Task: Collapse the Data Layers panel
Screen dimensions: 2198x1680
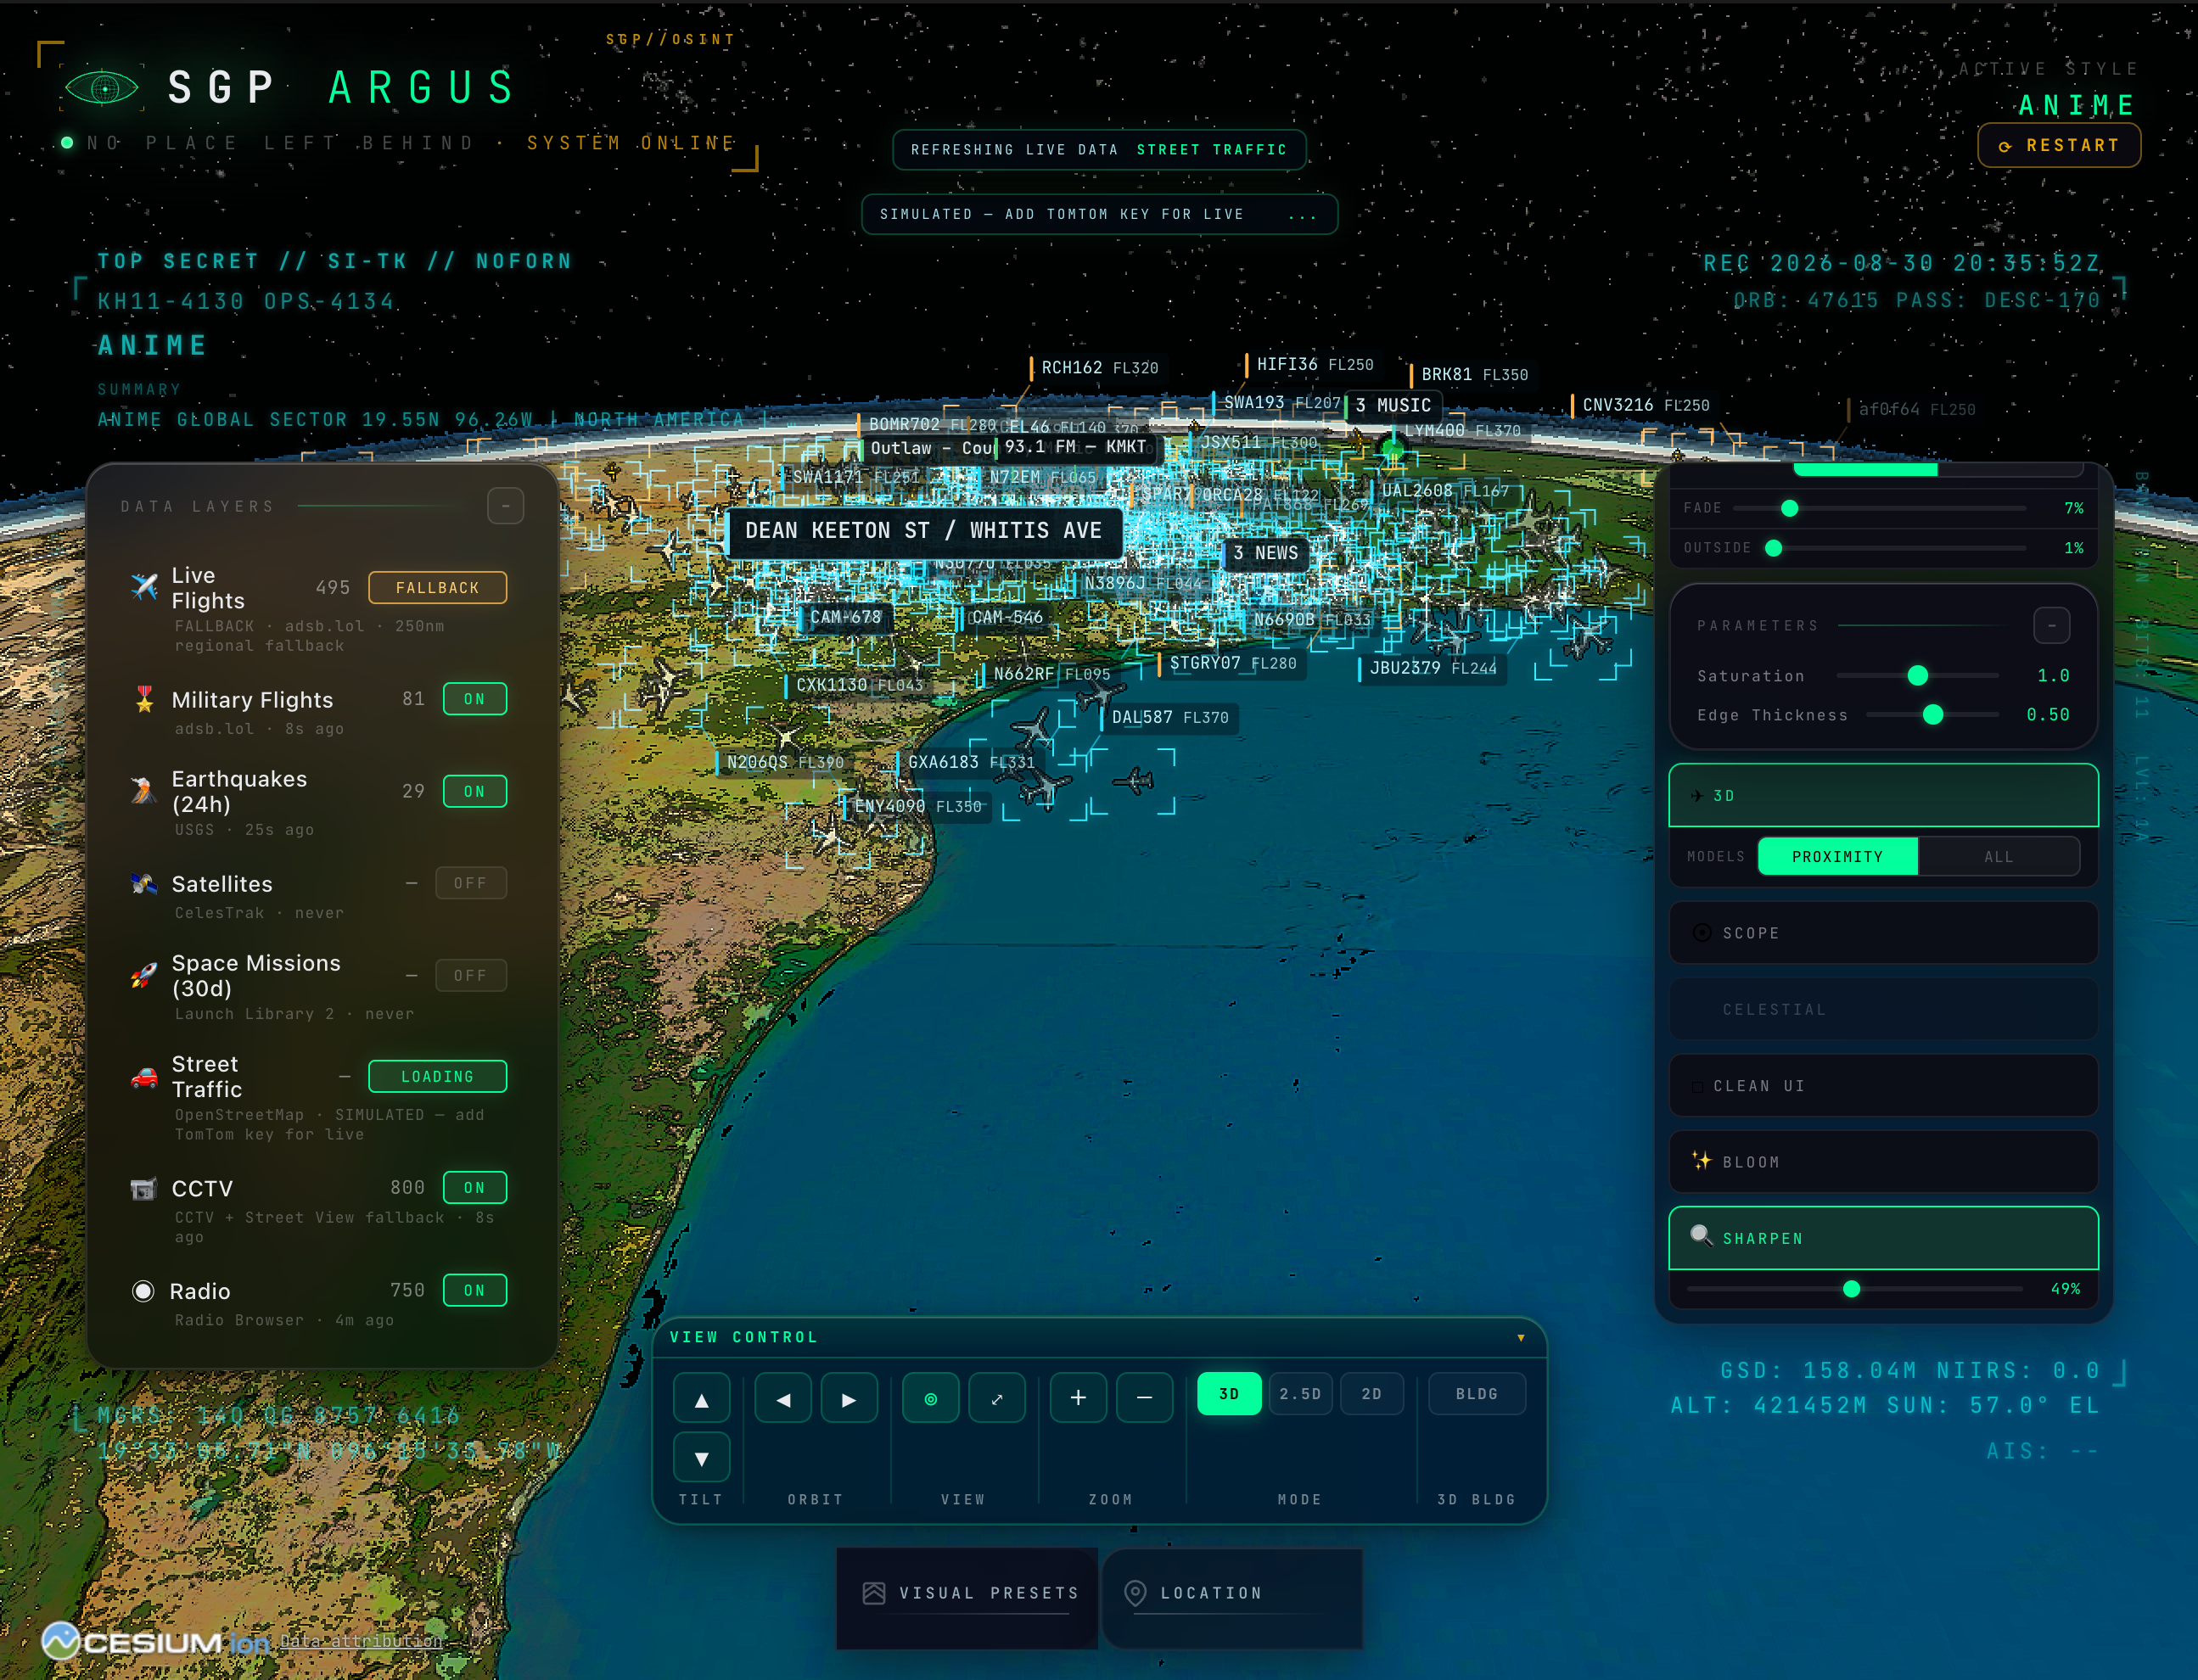Action: coord(506,506)
